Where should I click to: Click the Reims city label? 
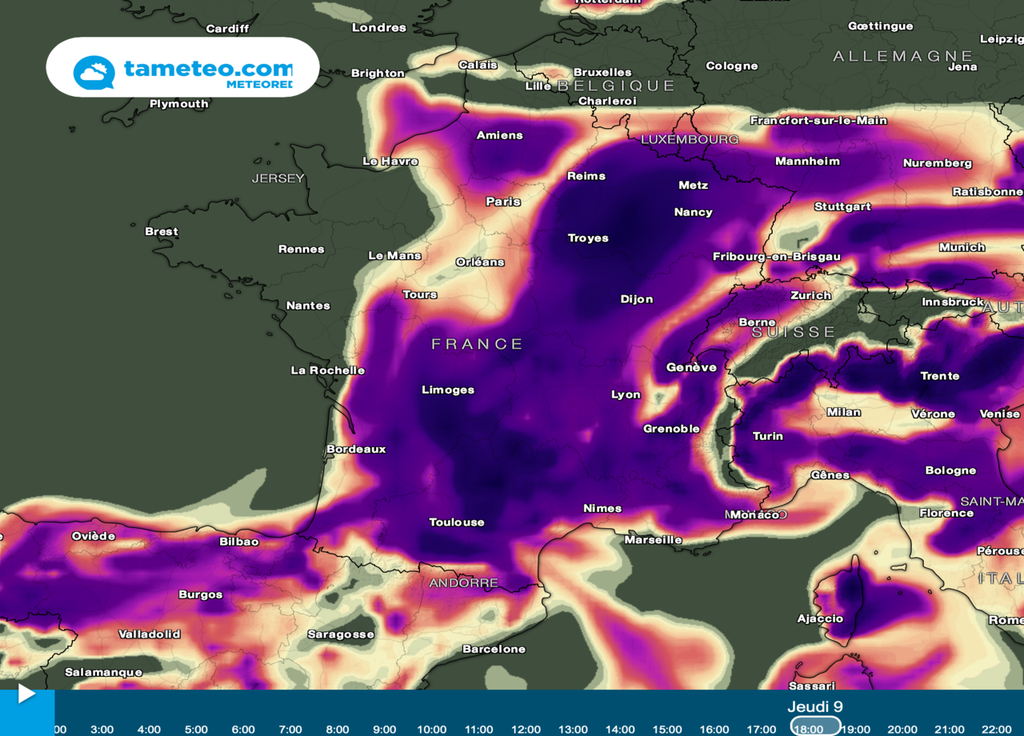tap(586, 176)
